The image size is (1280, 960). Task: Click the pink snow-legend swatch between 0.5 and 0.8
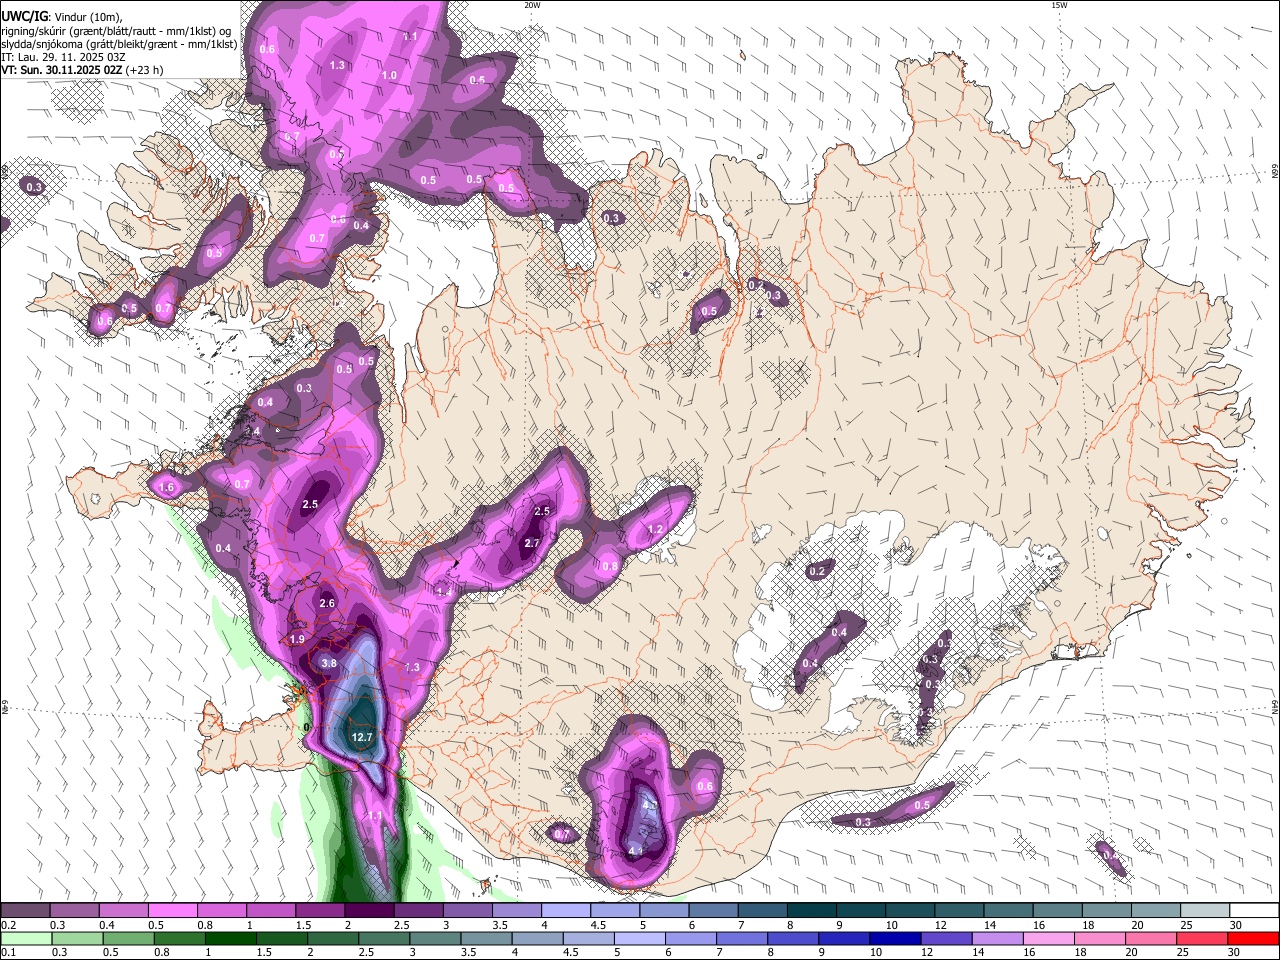172,911
